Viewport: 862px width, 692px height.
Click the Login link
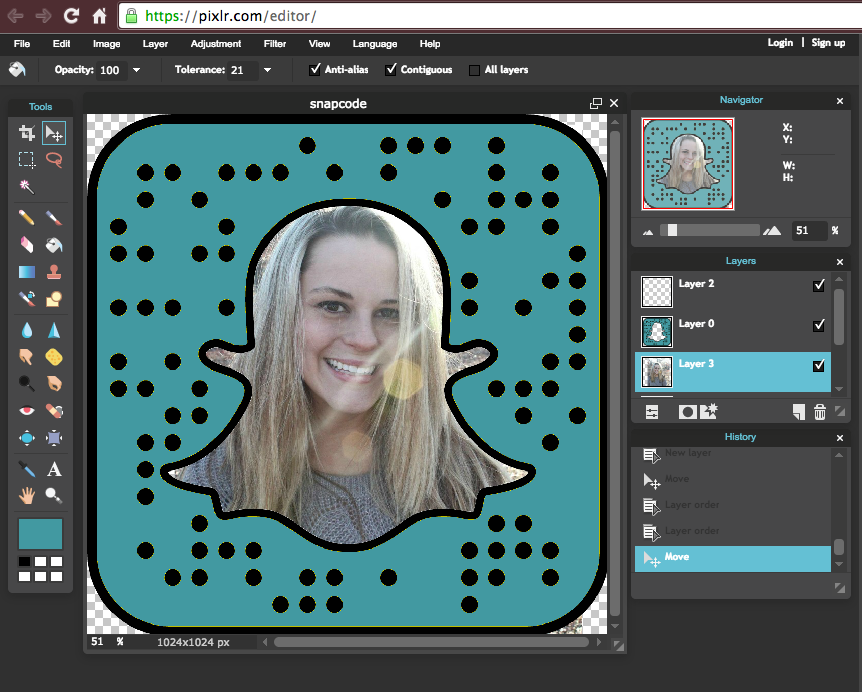tap(780, 43)
